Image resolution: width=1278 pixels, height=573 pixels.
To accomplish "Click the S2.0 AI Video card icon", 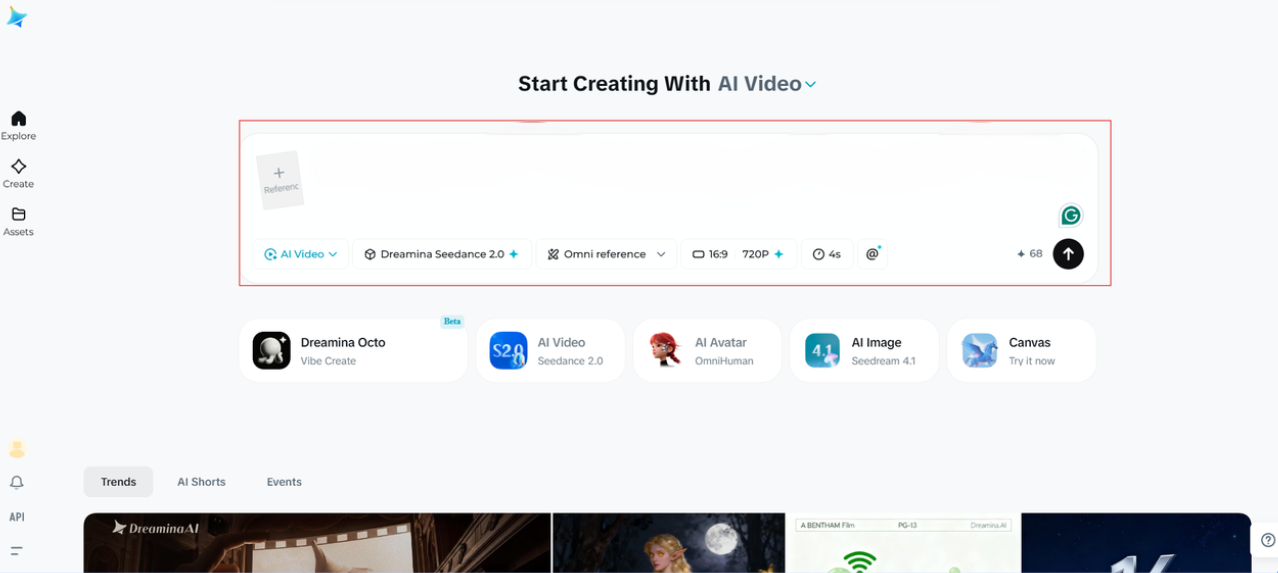I will click(x=508, y=351).
